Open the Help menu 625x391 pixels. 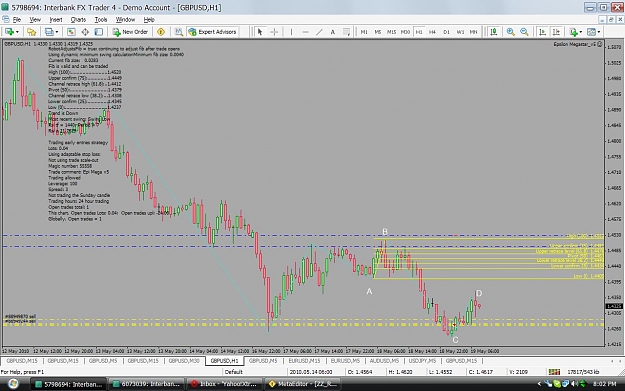tap(149, 20)
